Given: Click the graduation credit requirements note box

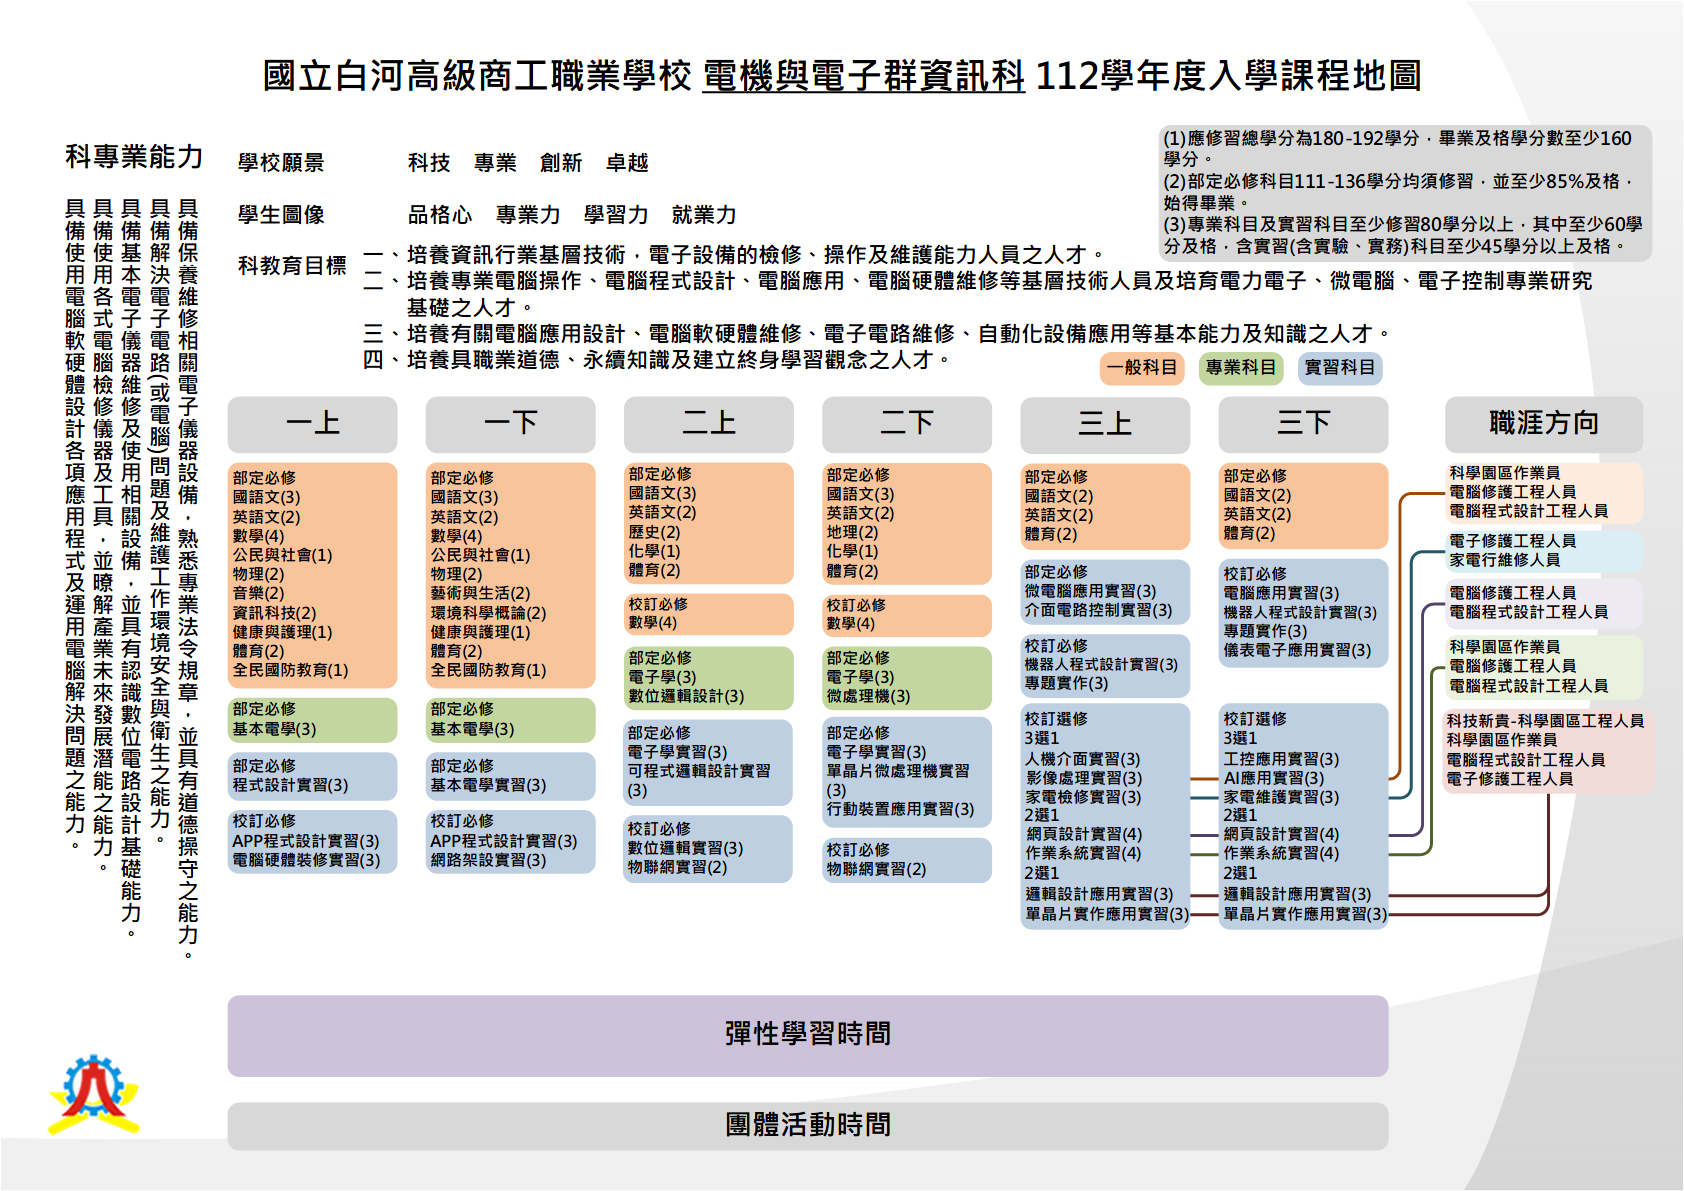Looking at the screenshot, I should coord(1405,193).
